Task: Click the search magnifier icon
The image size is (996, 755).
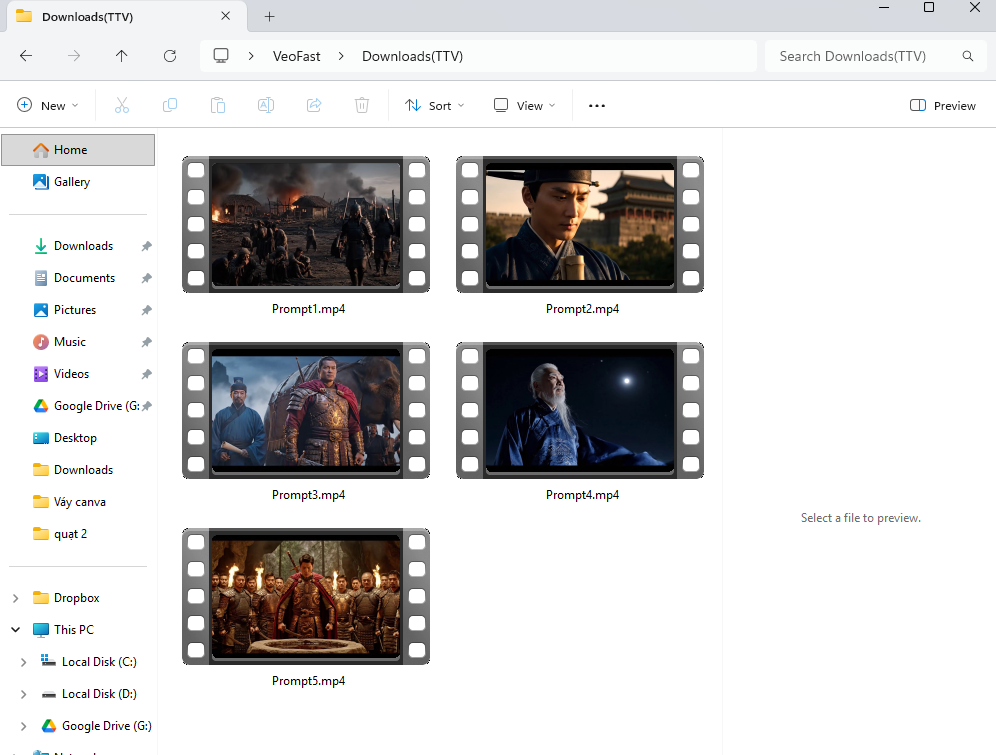Action: click(x=967, y=56)
